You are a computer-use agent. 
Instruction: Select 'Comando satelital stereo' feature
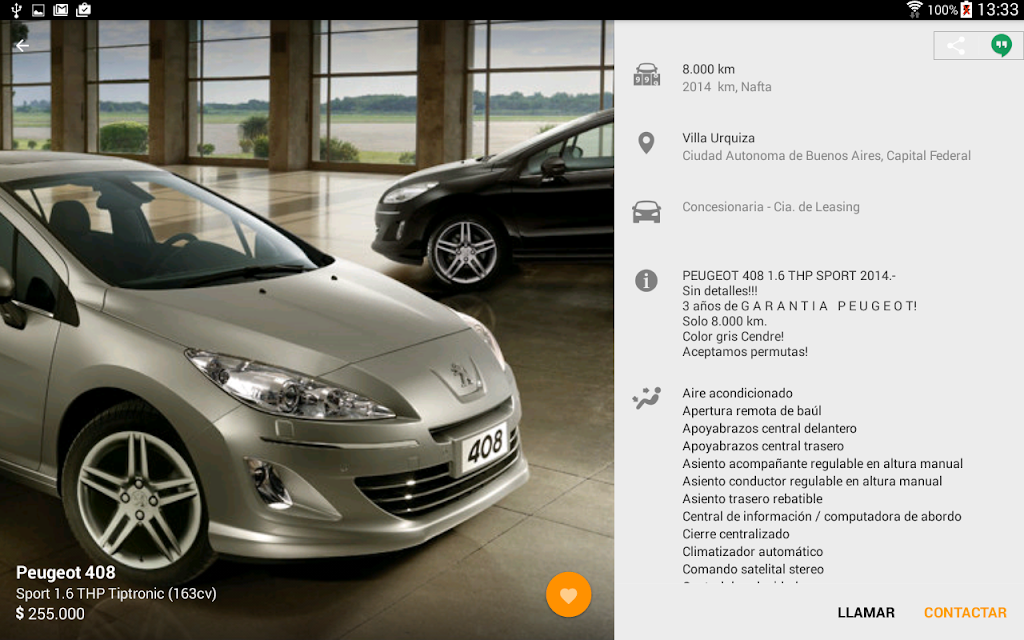pyautogui.click(x=753, y=569)
